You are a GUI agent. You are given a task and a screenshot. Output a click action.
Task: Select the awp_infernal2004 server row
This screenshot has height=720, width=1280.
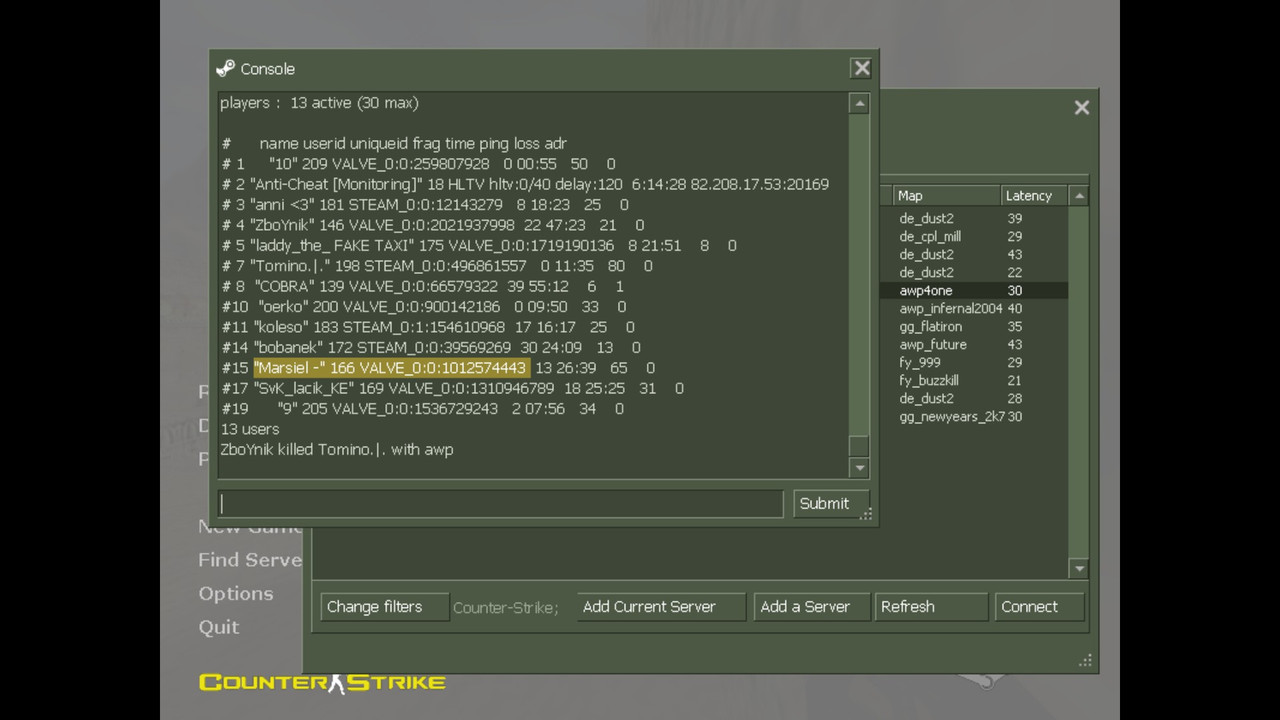click(974, 308)
